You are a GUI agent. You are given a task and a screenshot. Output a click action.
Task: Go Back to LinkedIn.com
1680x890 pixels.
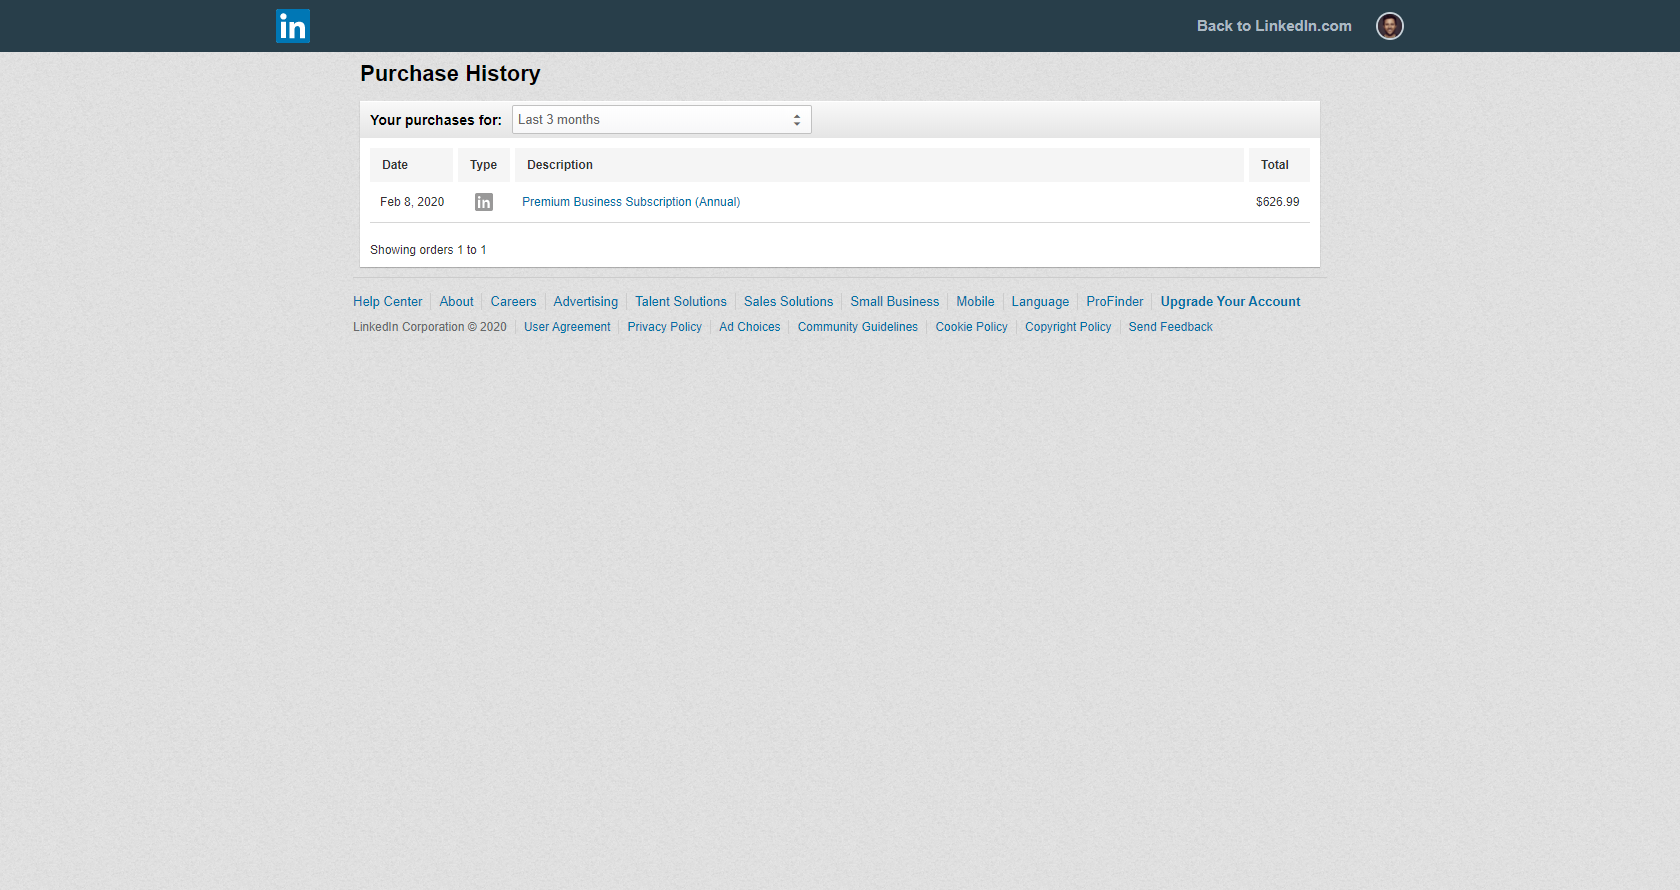point(1274,26)
